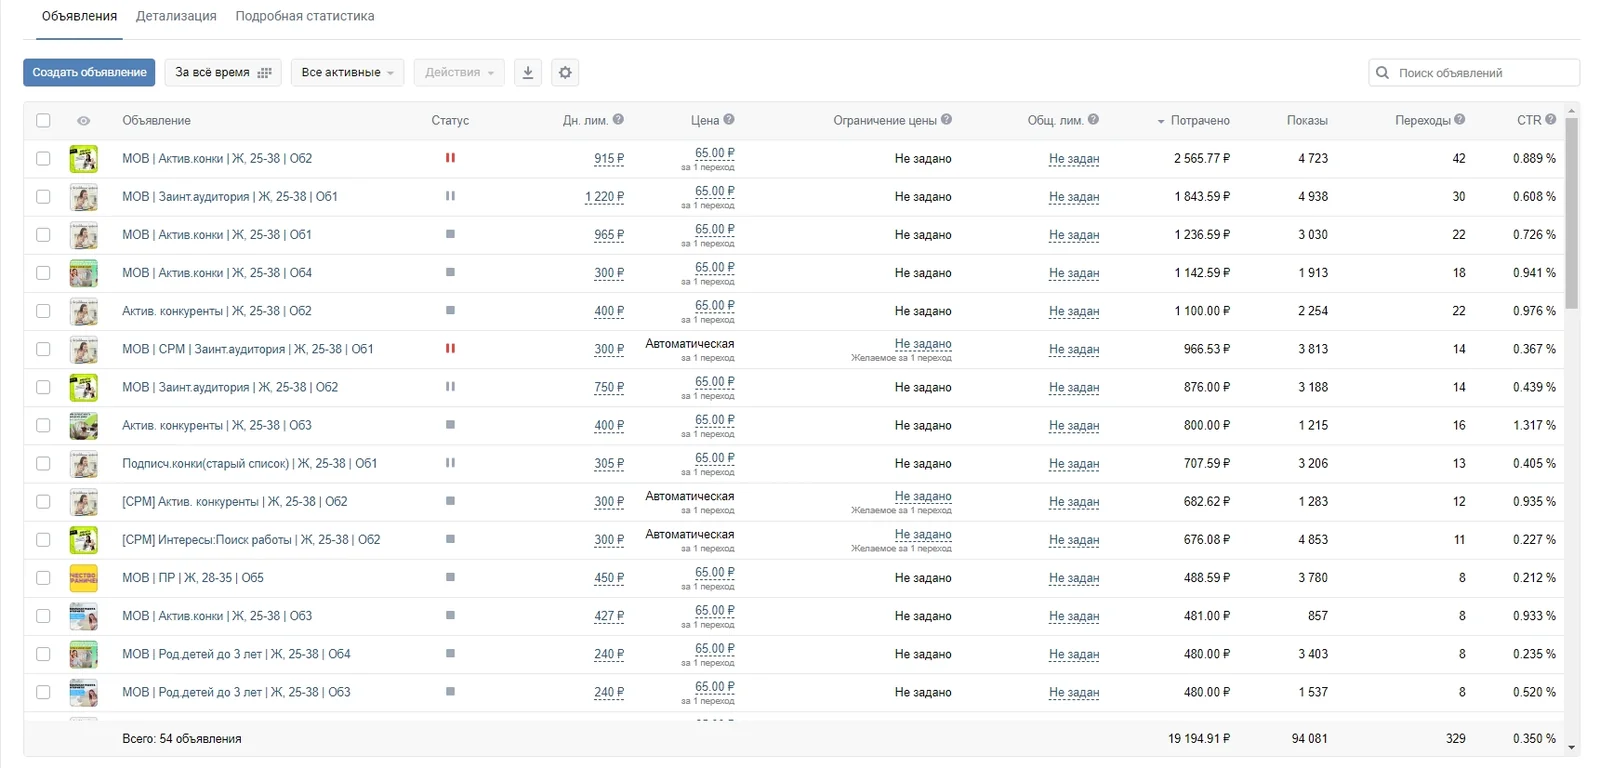
Task: Toggle the select-all checkbox in header
Action: tap(43, 121)
